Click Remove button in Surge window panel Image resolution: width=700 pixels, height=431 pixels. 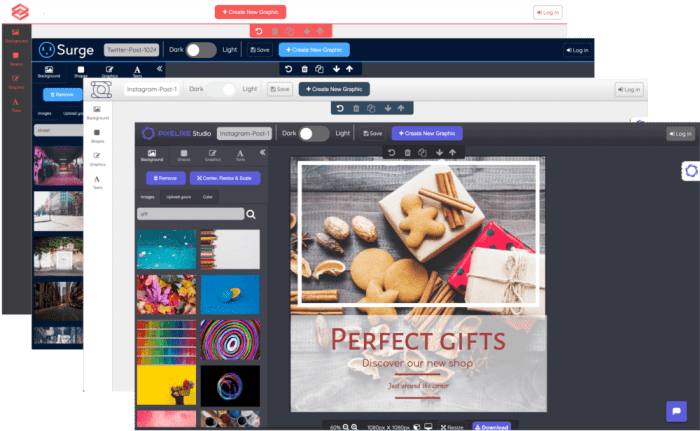(62, 95)
